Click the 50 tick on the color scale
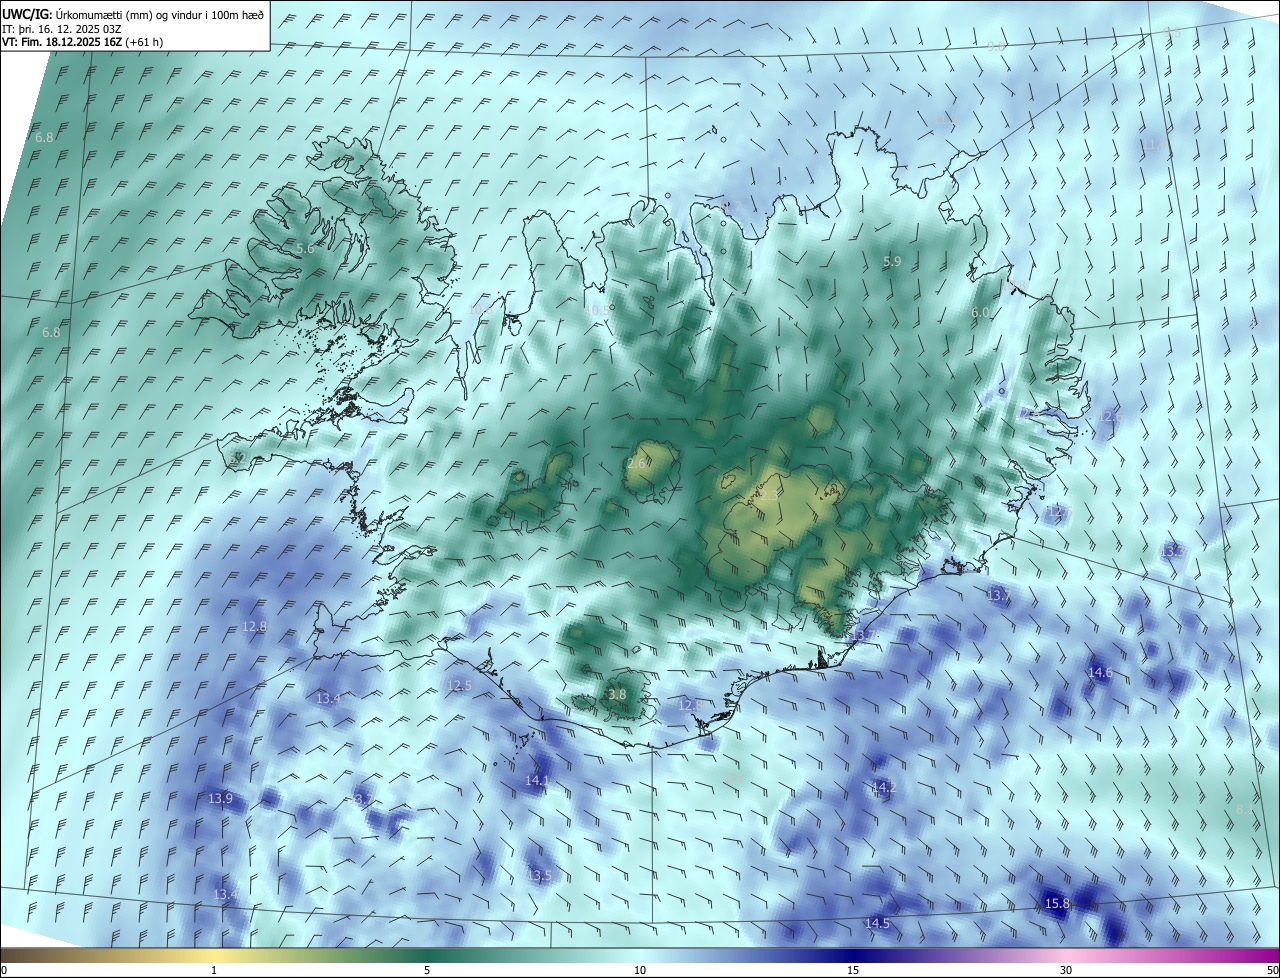 [1272, 970]
